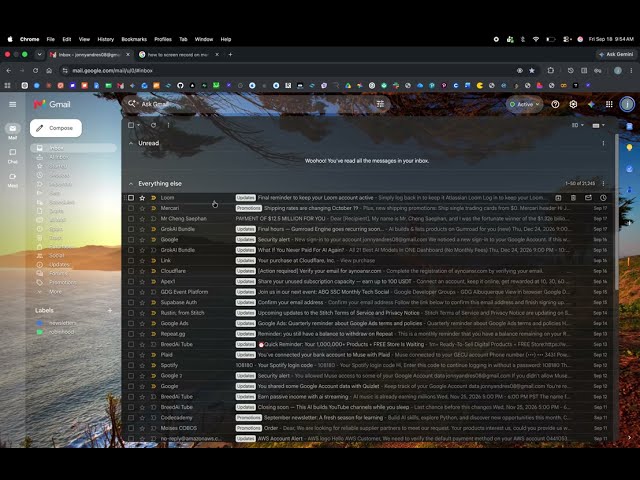Show search options filter icon
Image resolution: width=640 pixels, height=480 pixels.
[380, 104]
